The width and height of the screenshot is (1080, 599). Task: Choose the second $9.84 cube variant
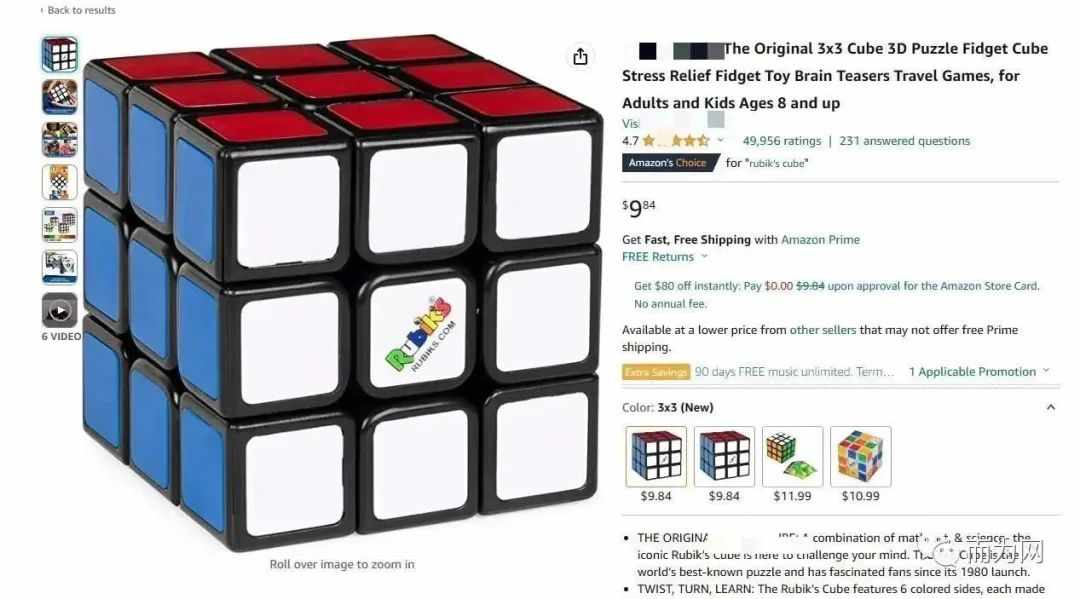click(x=724, y=456)
